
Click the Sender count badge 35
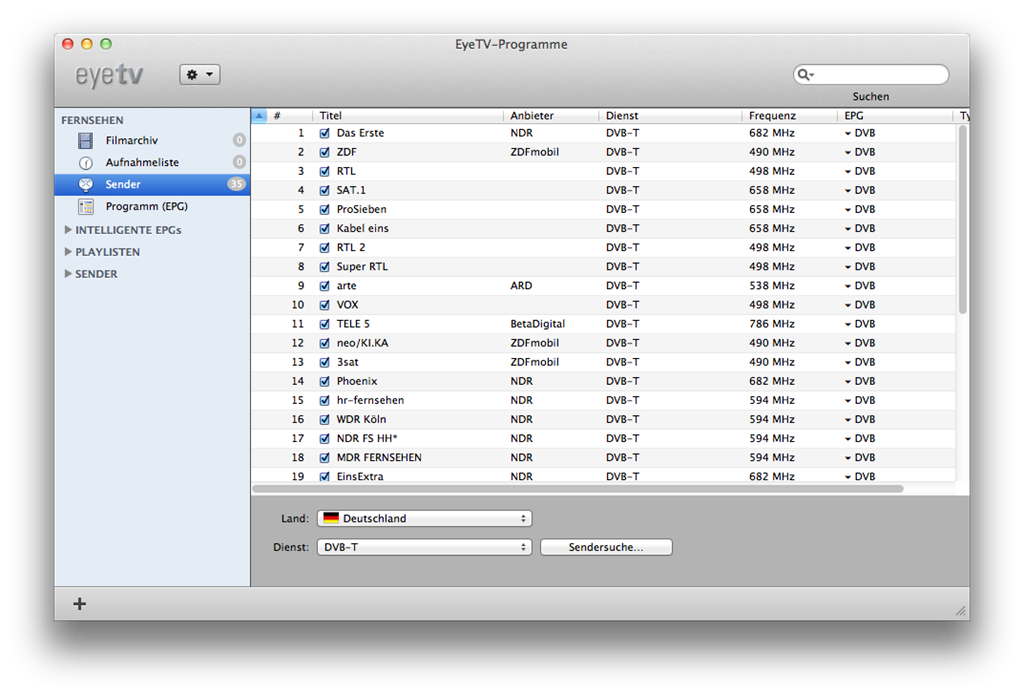pos(236,184)
